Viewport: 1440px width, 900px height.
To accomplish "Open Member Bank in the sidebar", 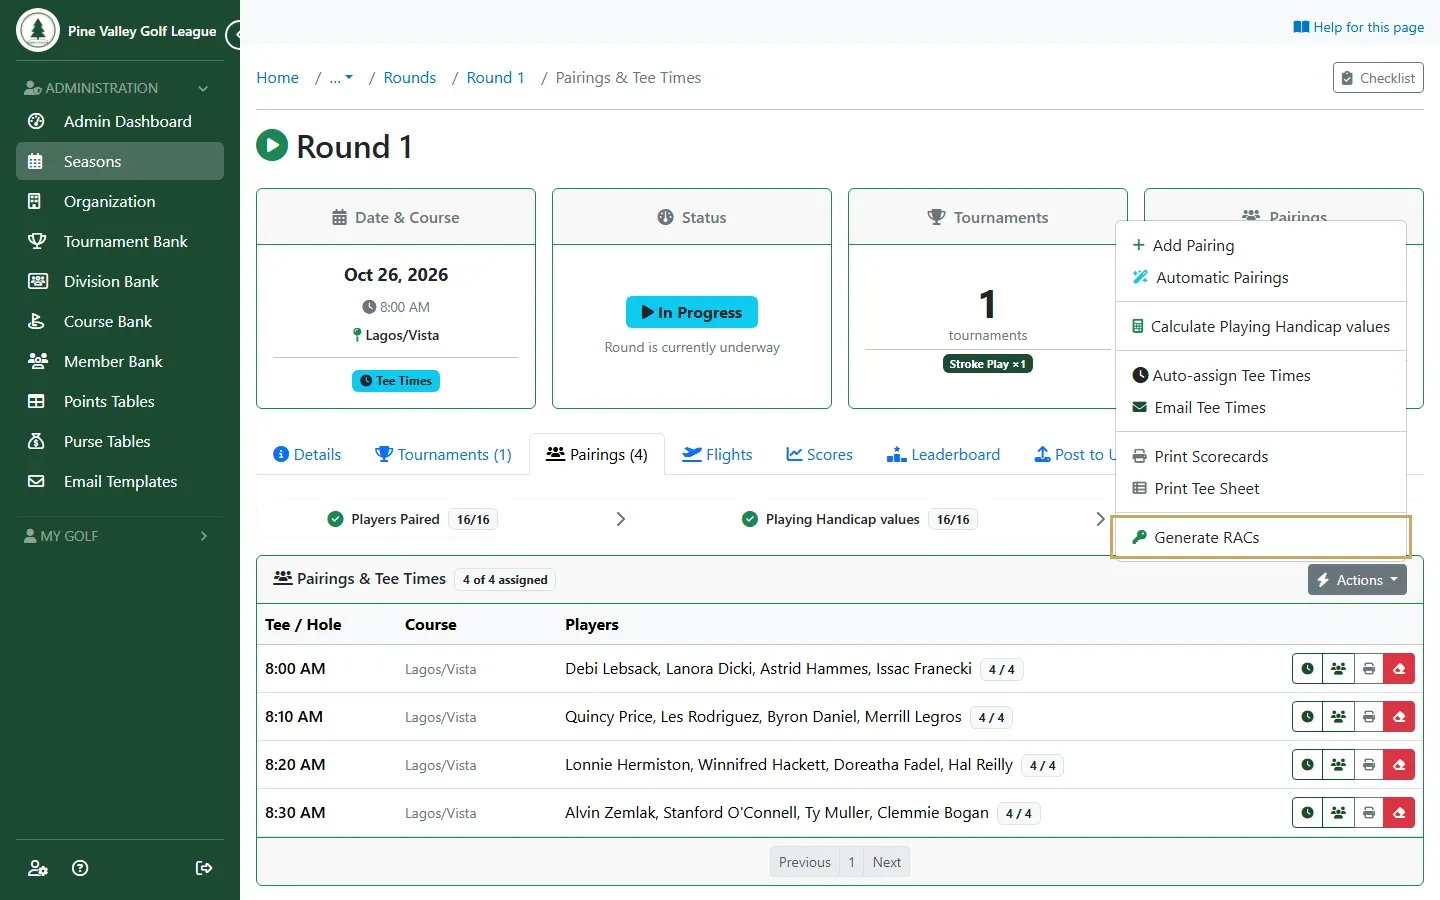I will pos(120,361).
